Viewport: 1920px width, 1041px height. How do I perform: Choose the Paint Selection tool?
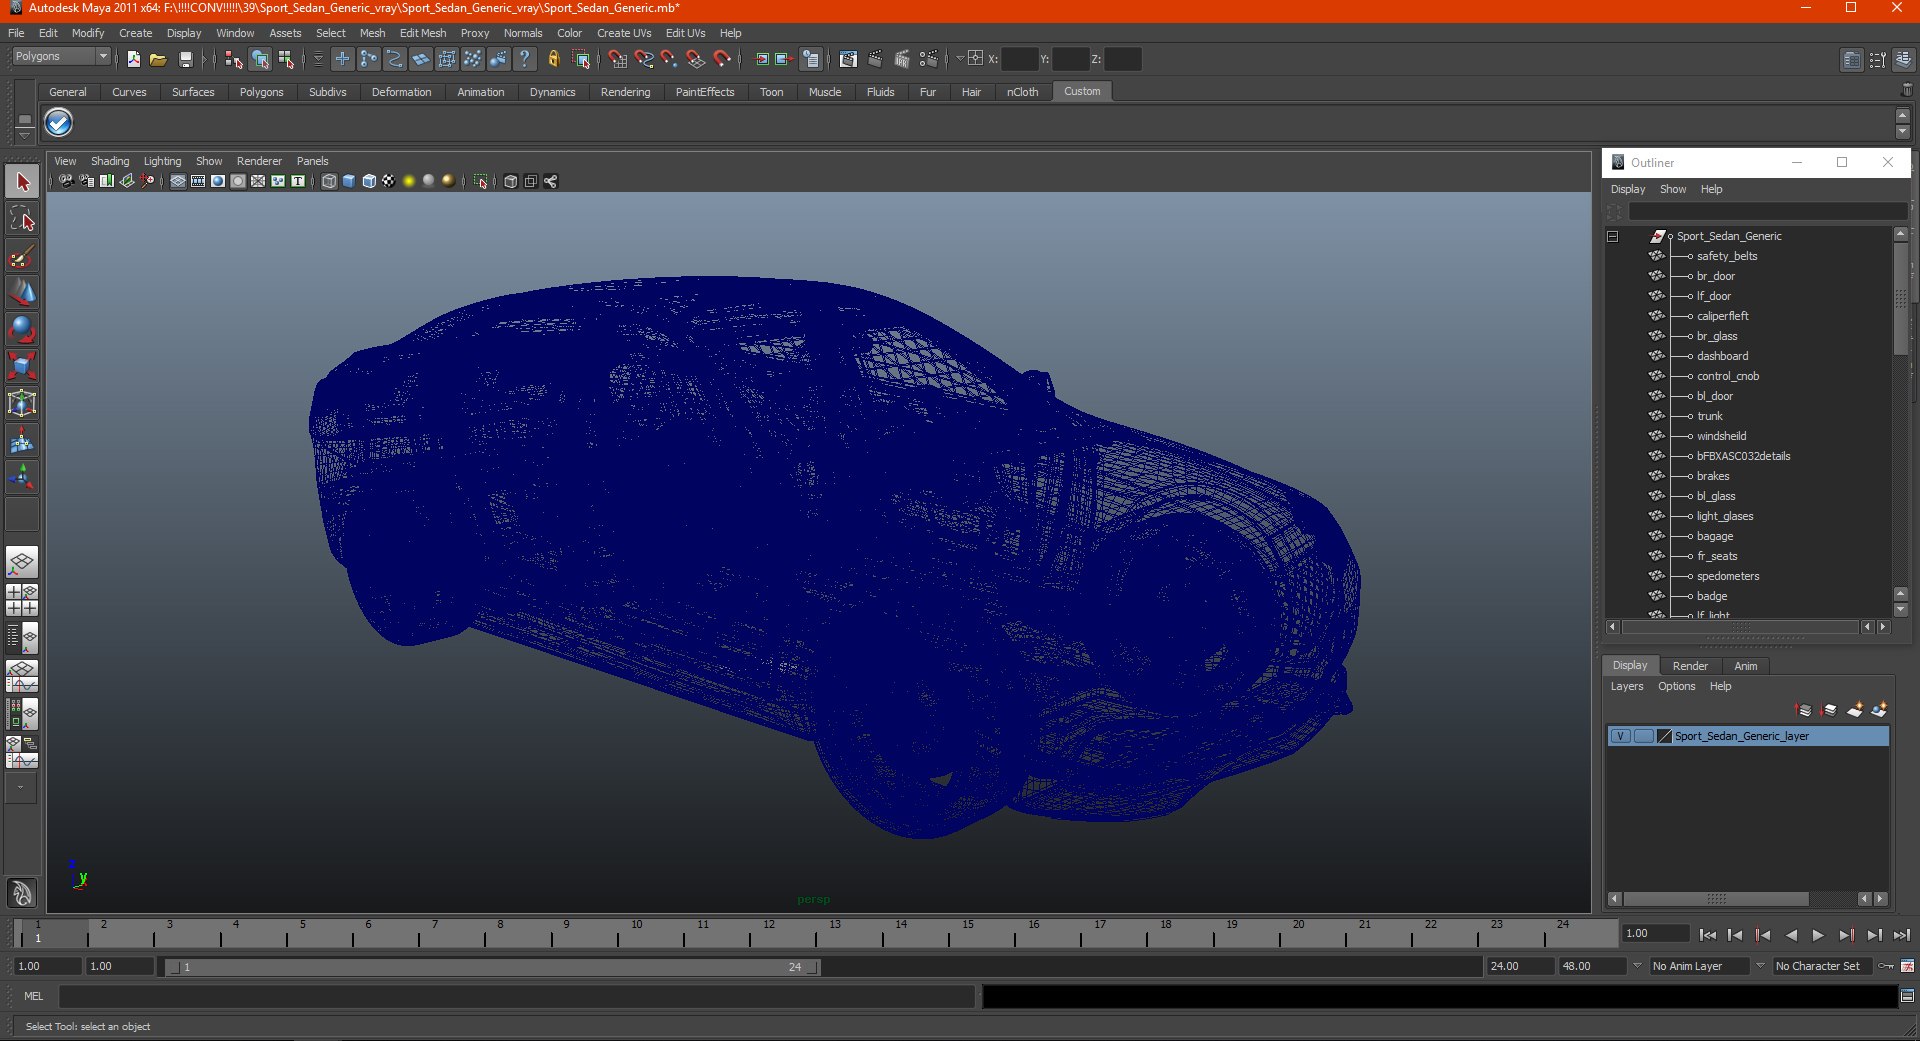point(22,256)
